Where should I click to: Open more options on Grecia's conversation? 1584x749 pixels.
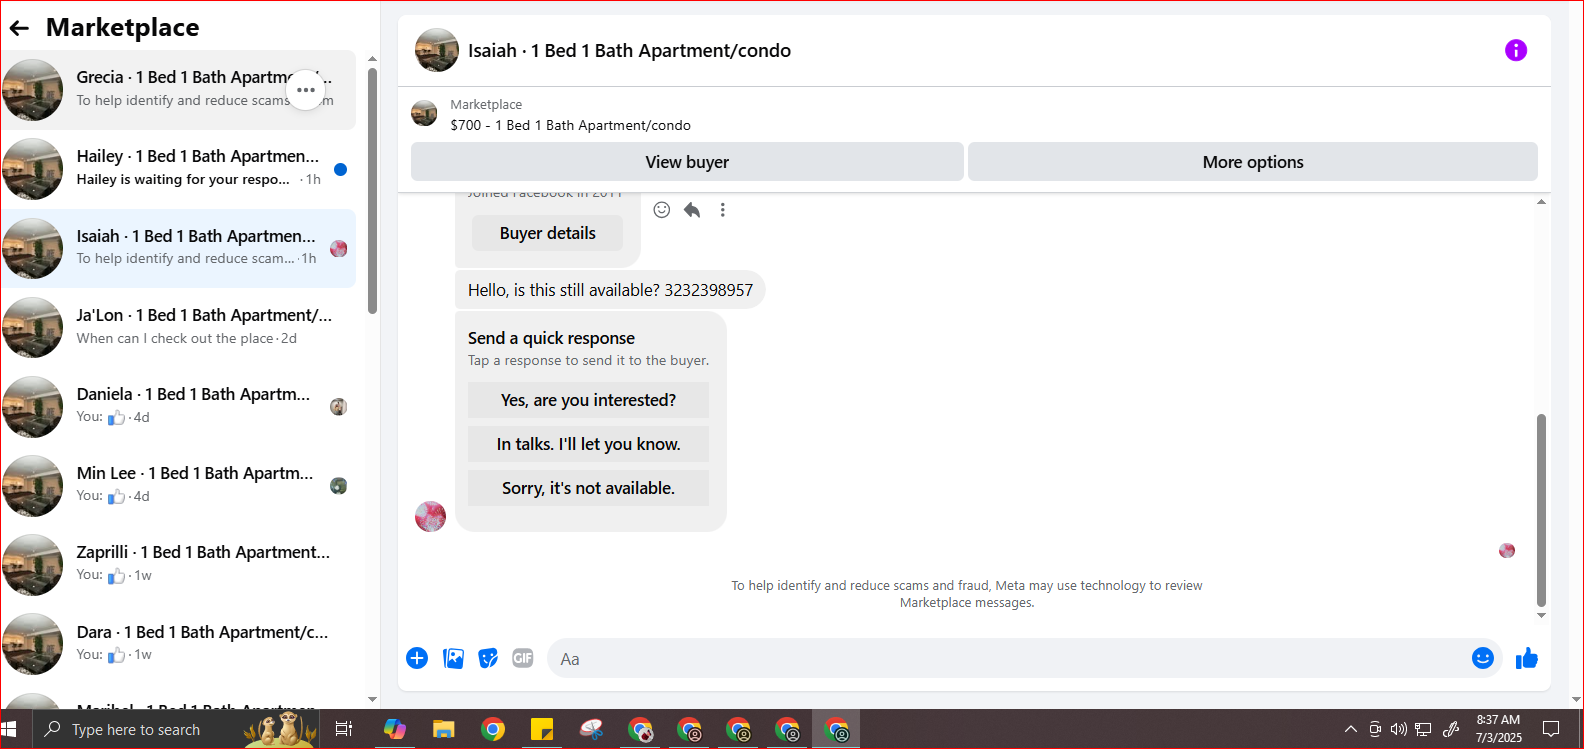[306, 90]
